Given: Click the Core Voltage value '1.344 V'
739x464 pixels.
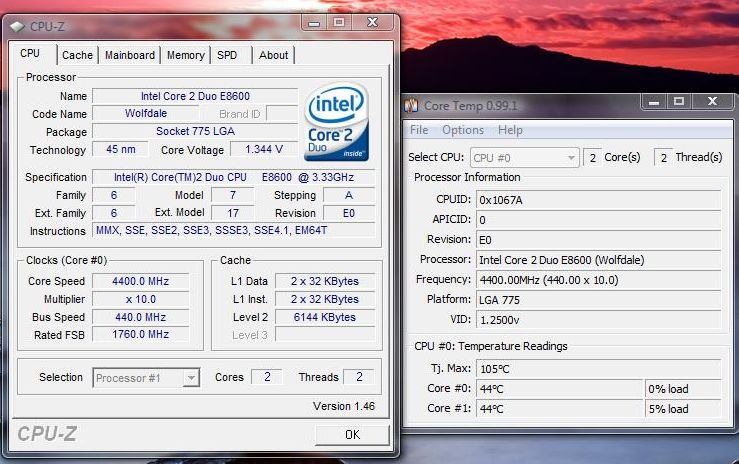Looking at the screenshot, I should pyautogui.click(x=264, y=149).
